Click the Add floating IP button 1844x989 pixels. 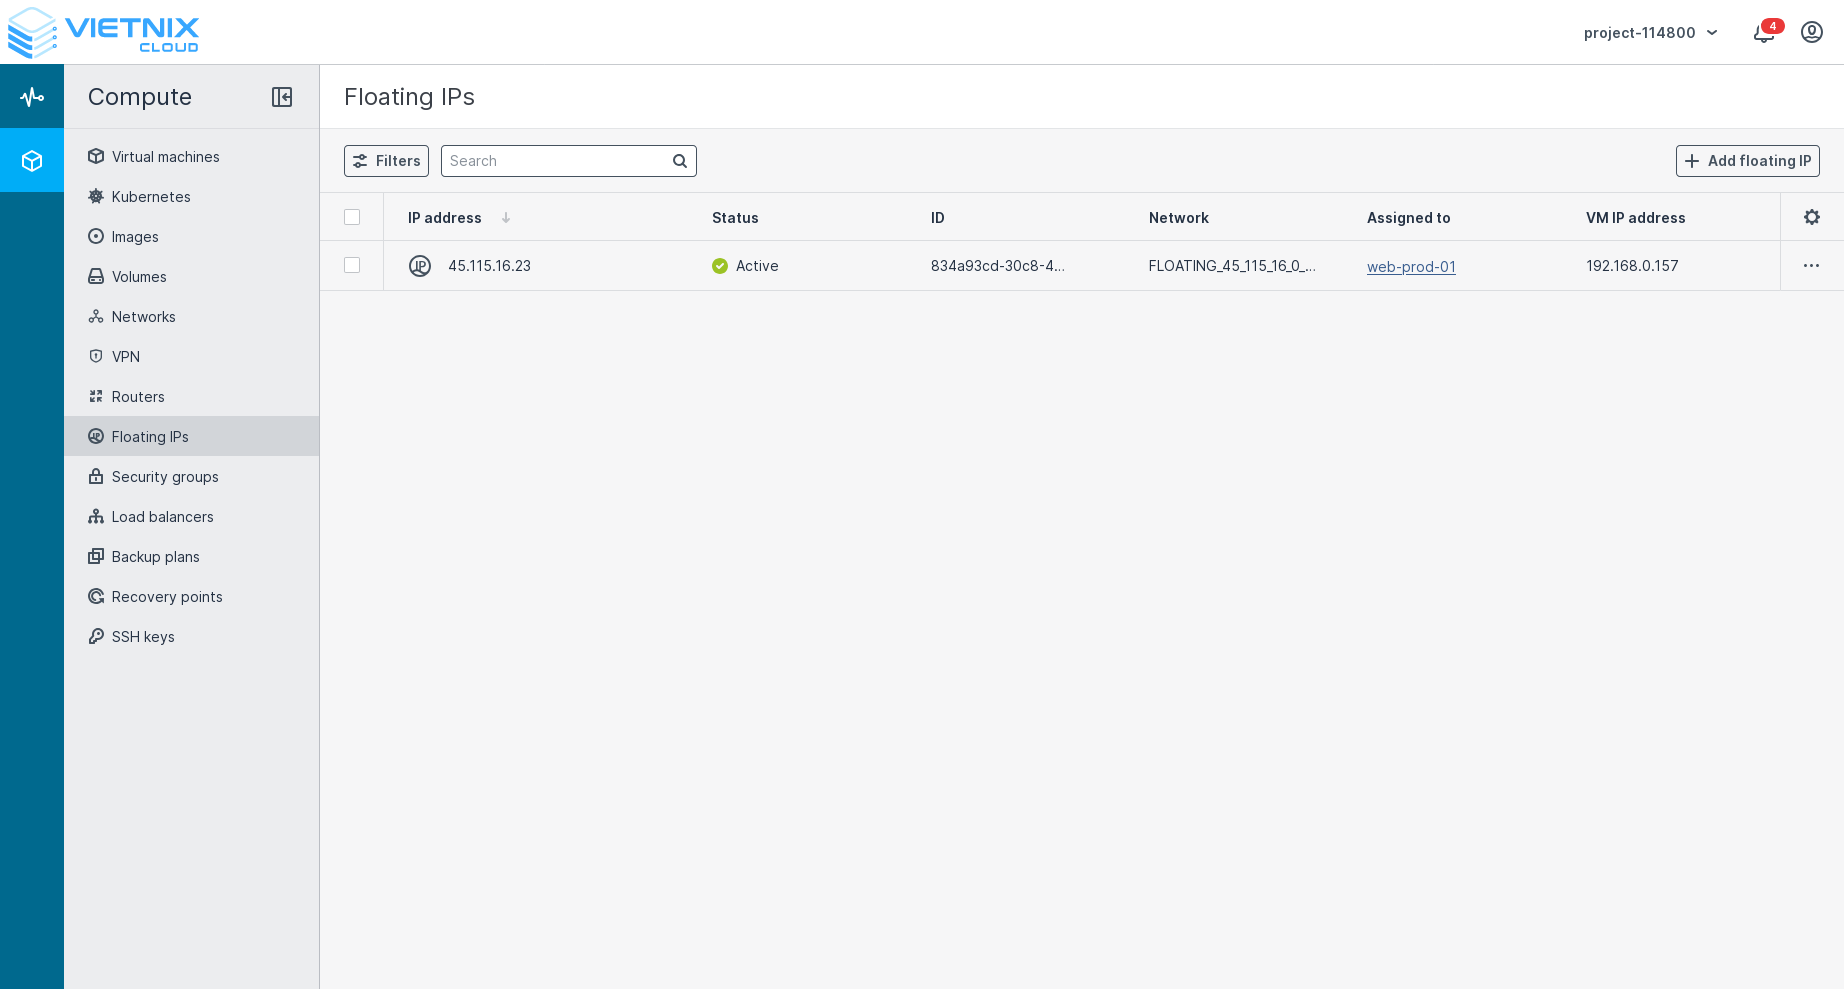click(1747, 160)
